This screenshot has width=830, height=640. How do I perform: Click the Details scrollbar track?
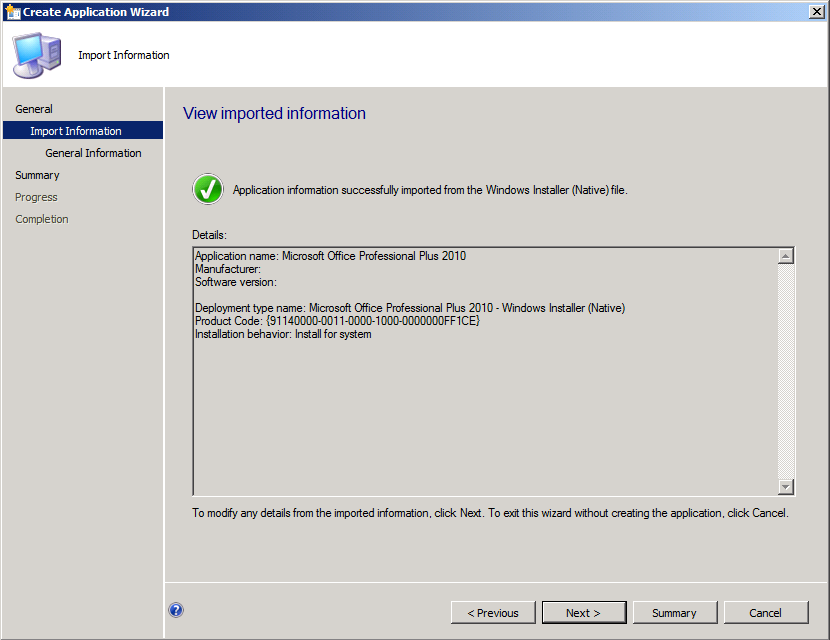tap(786, 371)
